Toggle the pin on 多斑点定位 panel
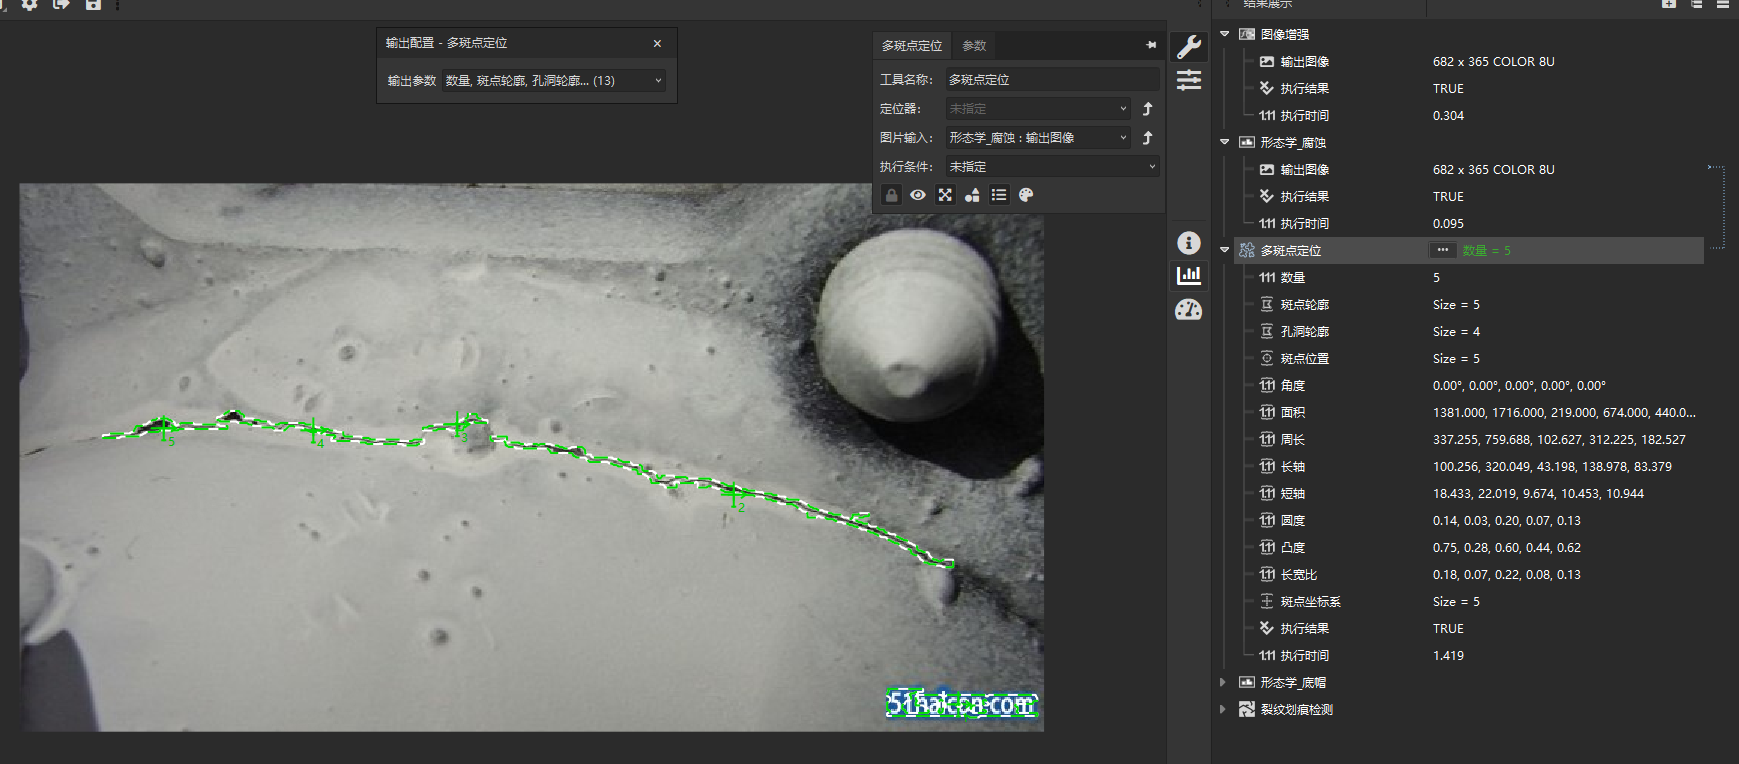 (x=1151, y=45)
